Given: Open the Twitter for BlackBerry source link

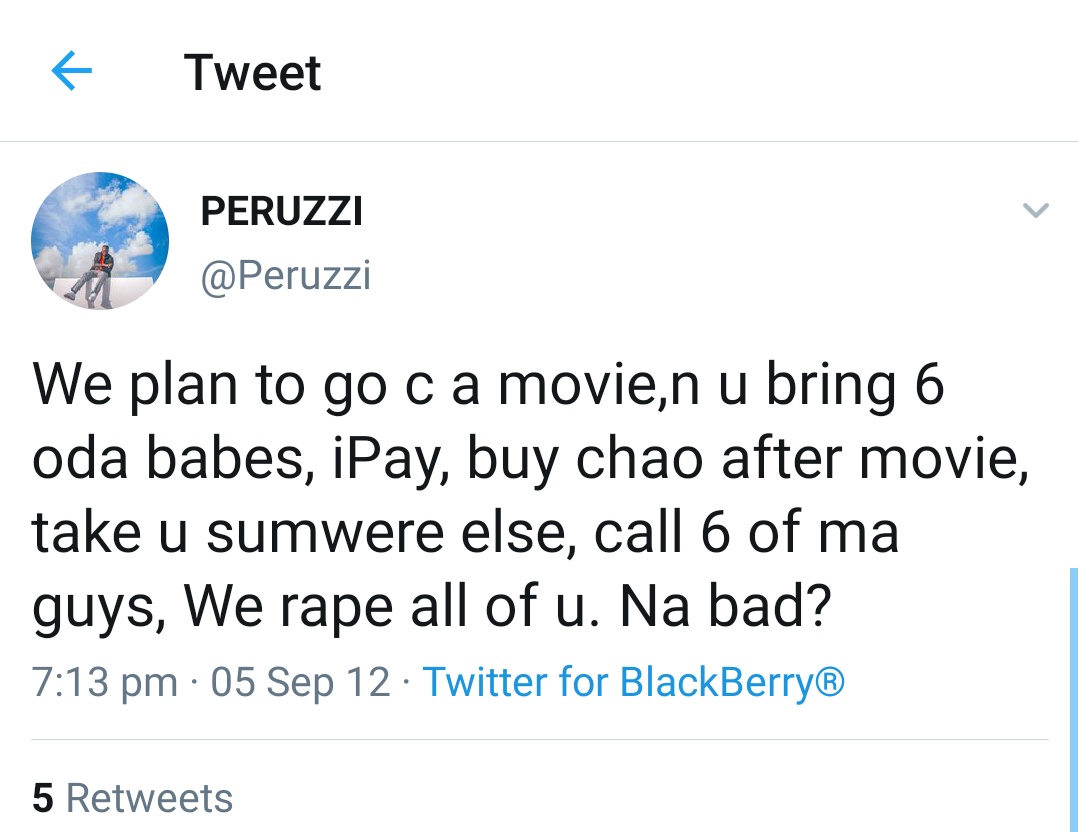Looking at the screenshot, I should [x=633, y=682].
